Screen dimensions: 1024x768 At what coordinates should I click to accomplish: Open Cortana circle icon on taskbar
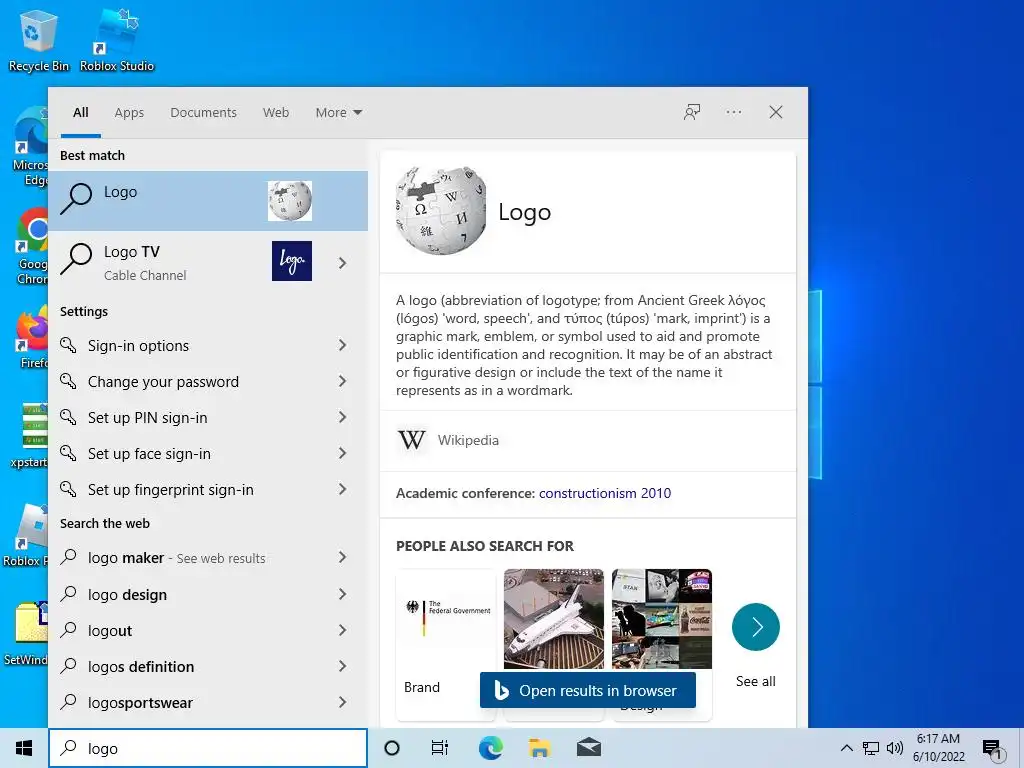click(x=392, y=748)
